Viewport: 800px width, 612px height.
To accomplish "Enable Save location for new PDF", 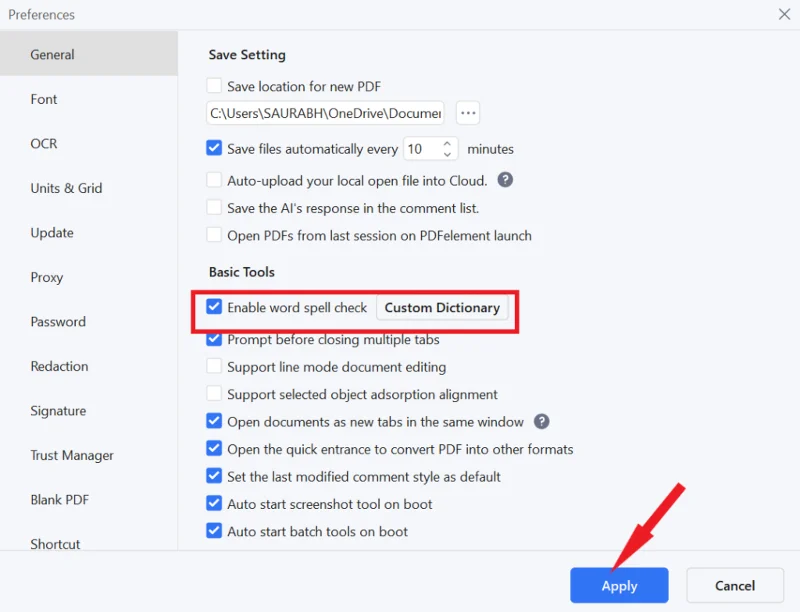I will click(x=214, y=87).
